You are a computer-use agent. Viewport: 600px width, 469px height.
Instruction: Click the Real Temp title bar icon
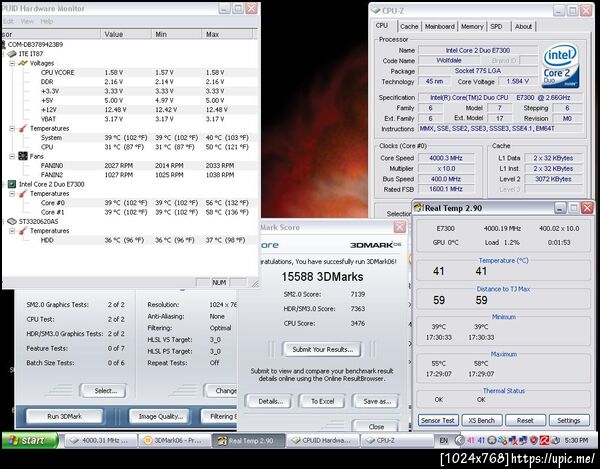tap(419, 208)
